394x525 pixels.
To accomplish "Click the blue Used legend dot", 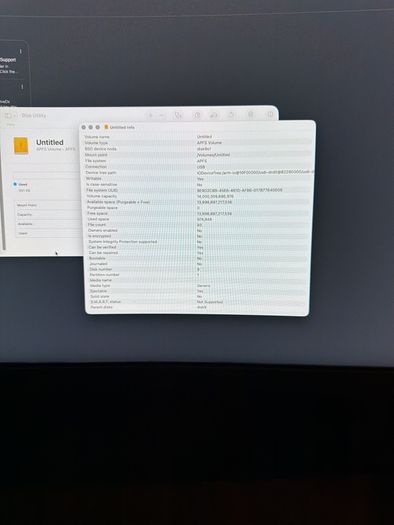I will [x=15, y=184].
